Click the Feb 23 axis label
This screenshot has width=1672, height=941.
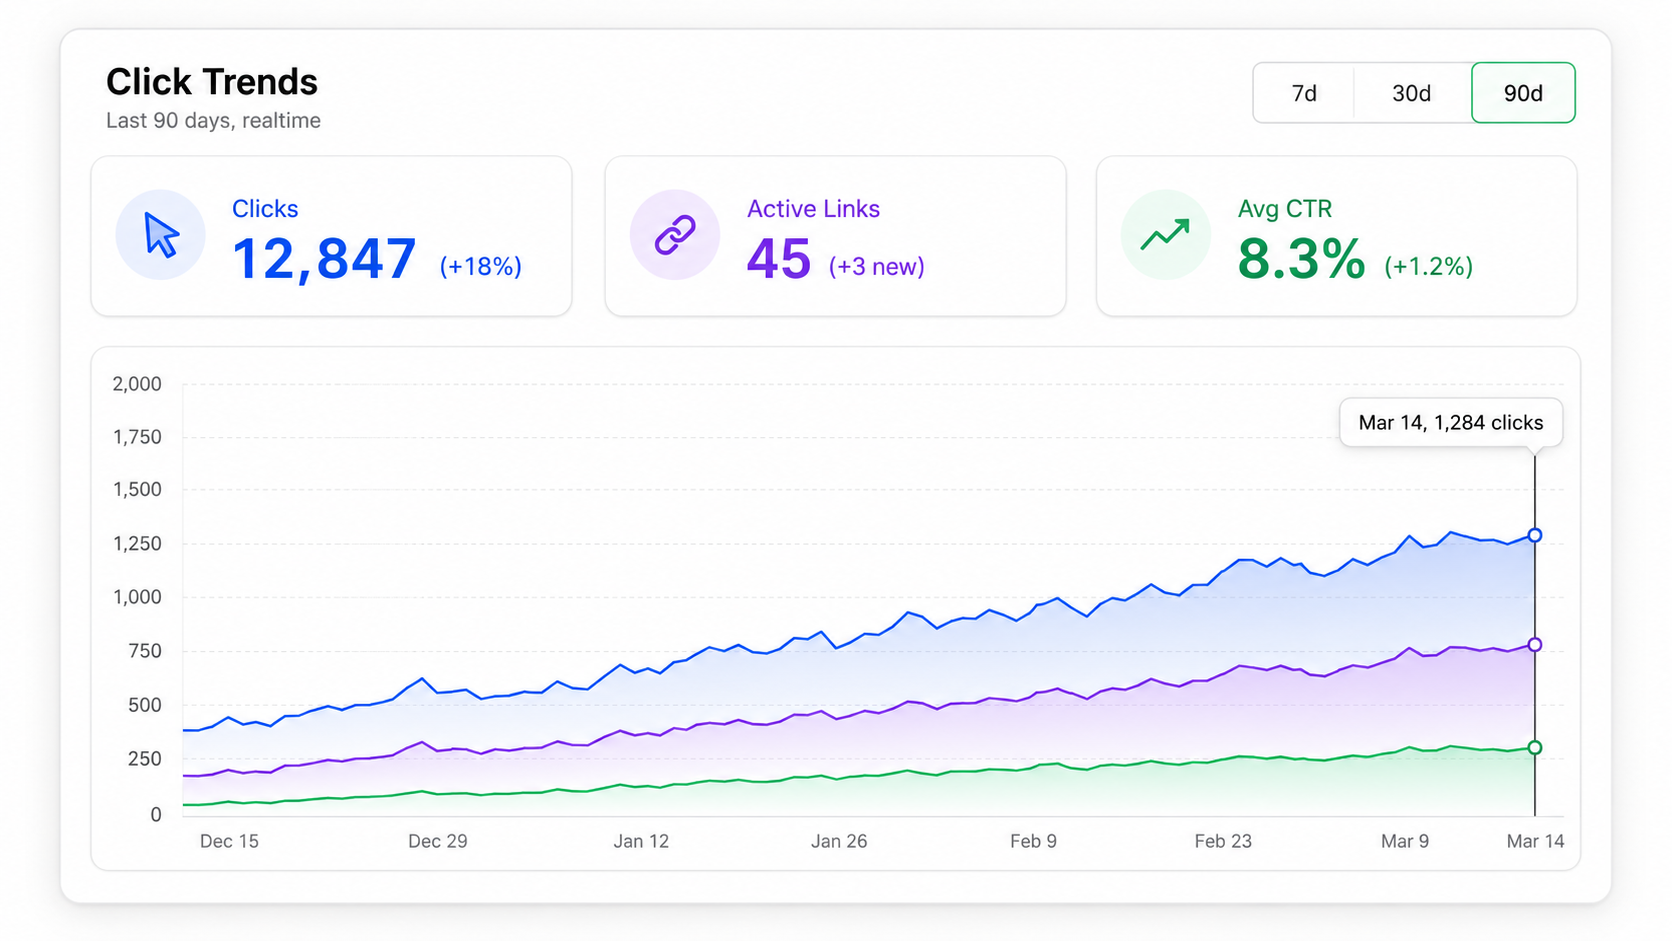(1223, 841)
